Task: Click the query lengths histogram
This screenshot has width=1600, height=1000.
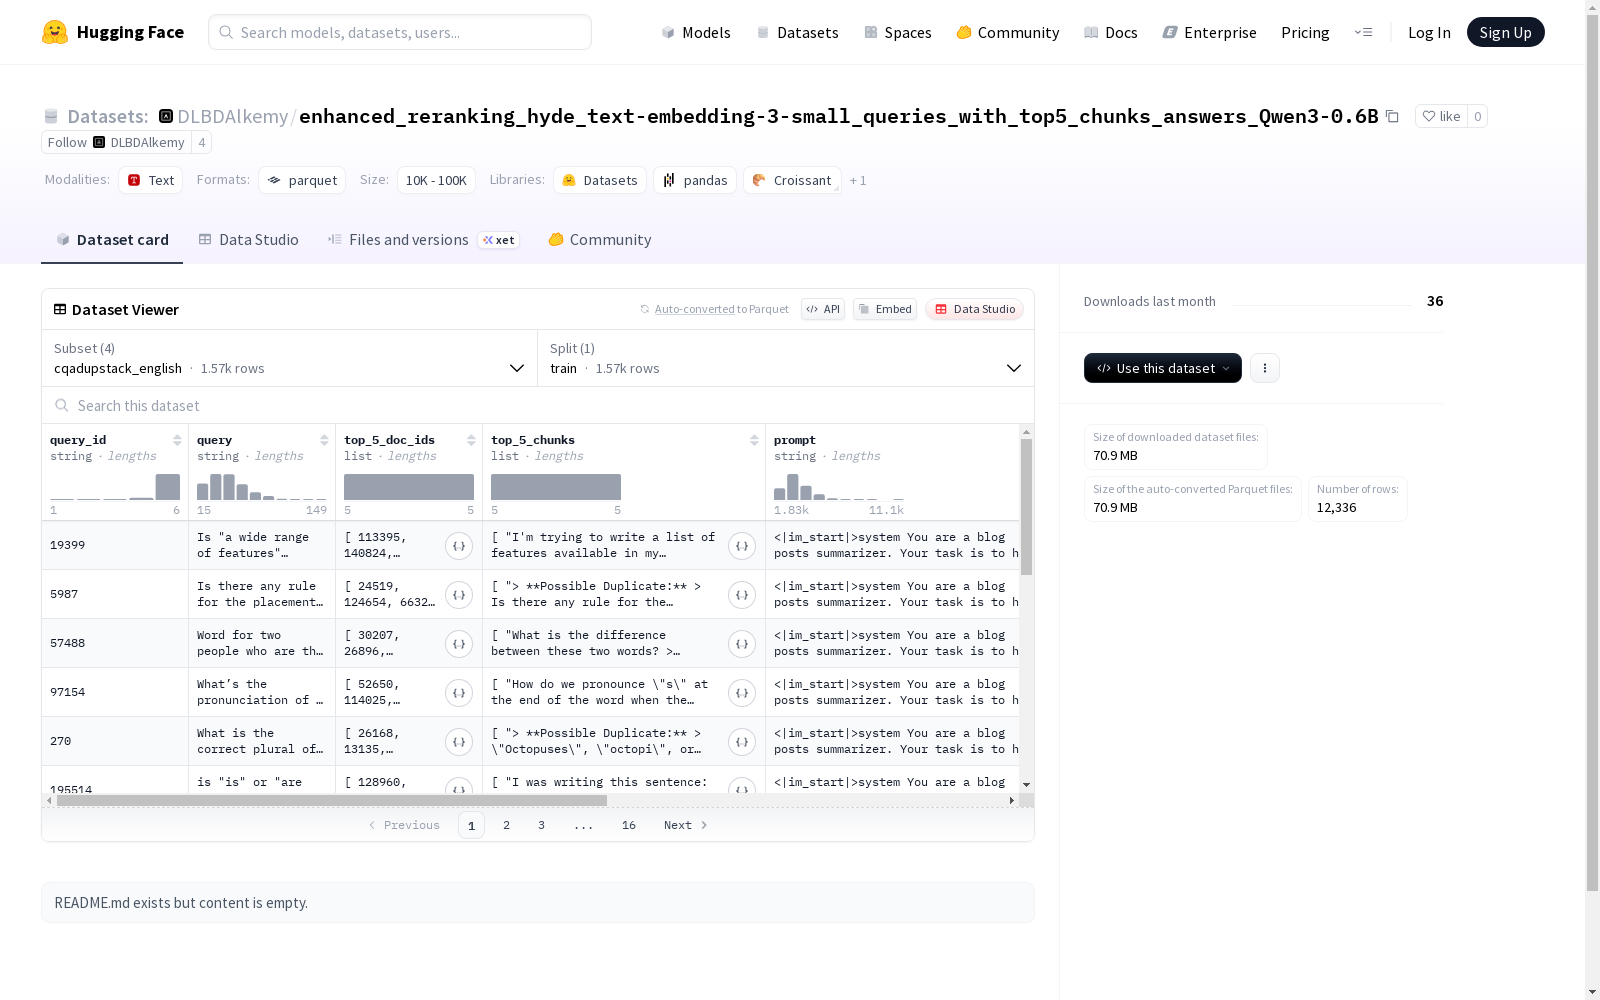Action: [x=262, y=486]
